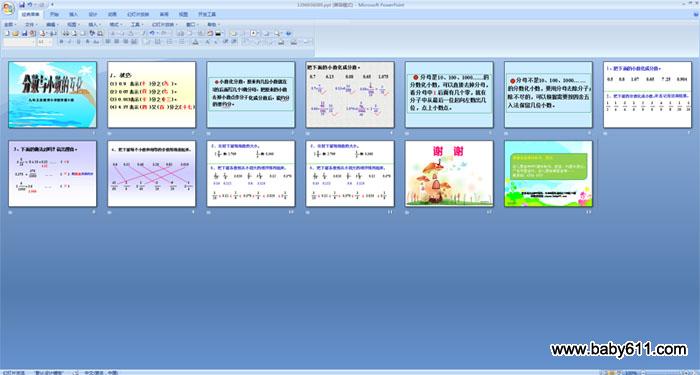Image resolution: width=700 pixels, height=375 pixels.
Task: Click Save icon in quick access toolbar
Action: click(x=22, y=5)
